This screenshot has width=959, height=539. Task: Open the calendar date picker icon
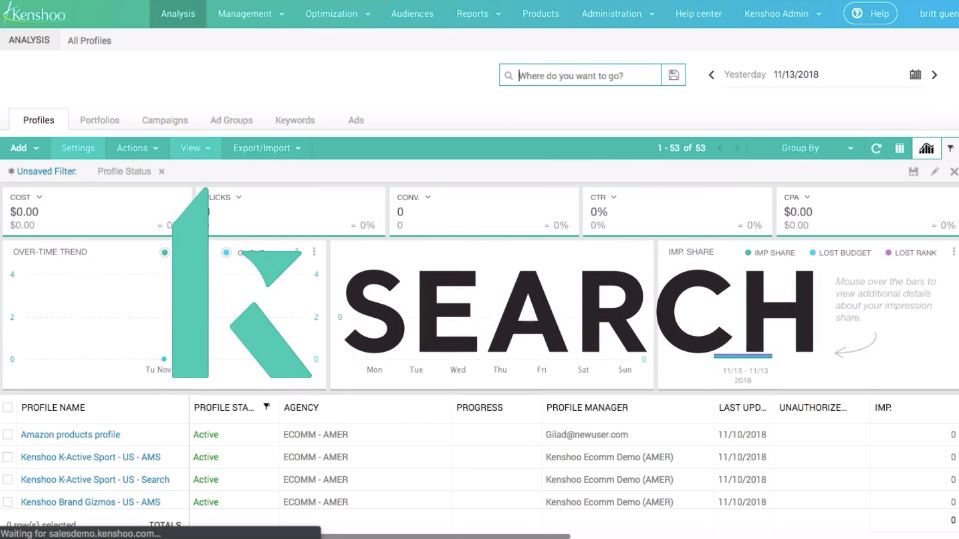click(x=915, y=75)
